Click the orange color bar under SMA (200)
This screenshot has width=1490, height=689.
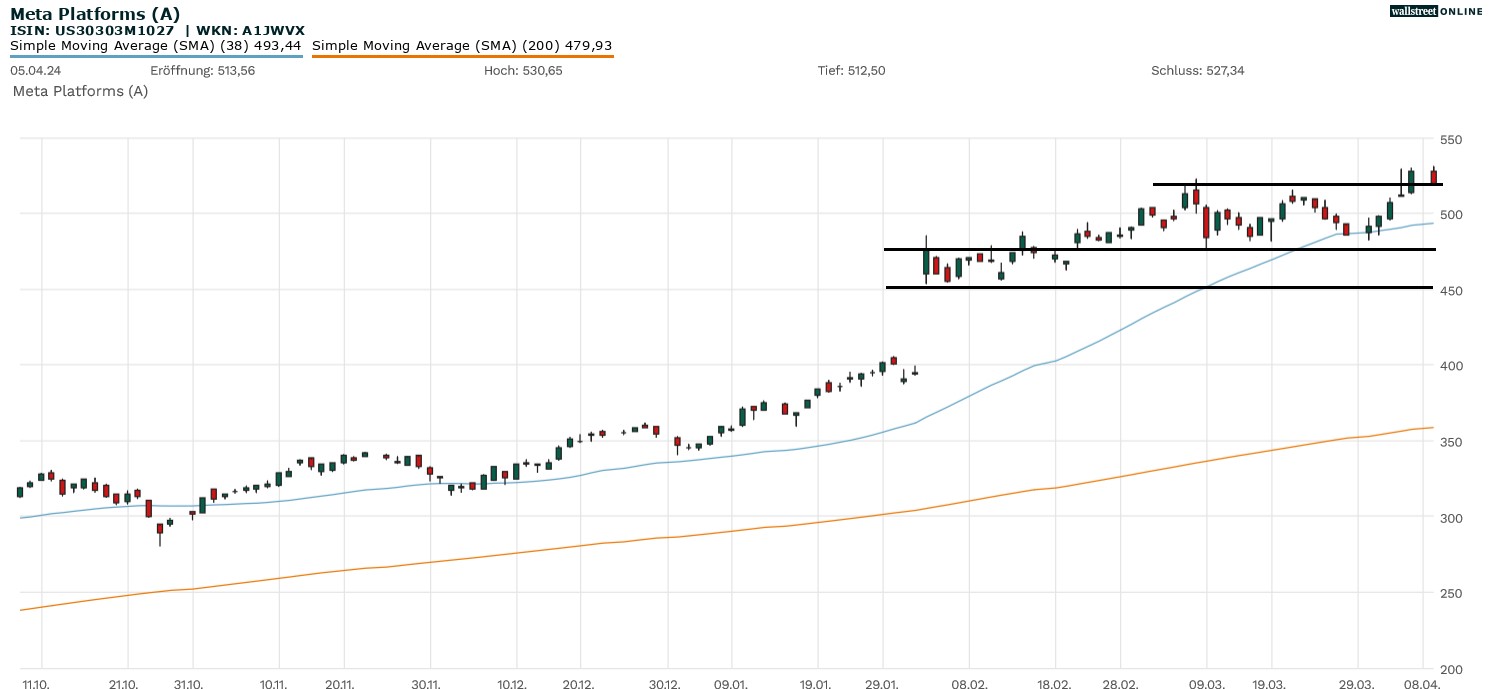[462, 56]
